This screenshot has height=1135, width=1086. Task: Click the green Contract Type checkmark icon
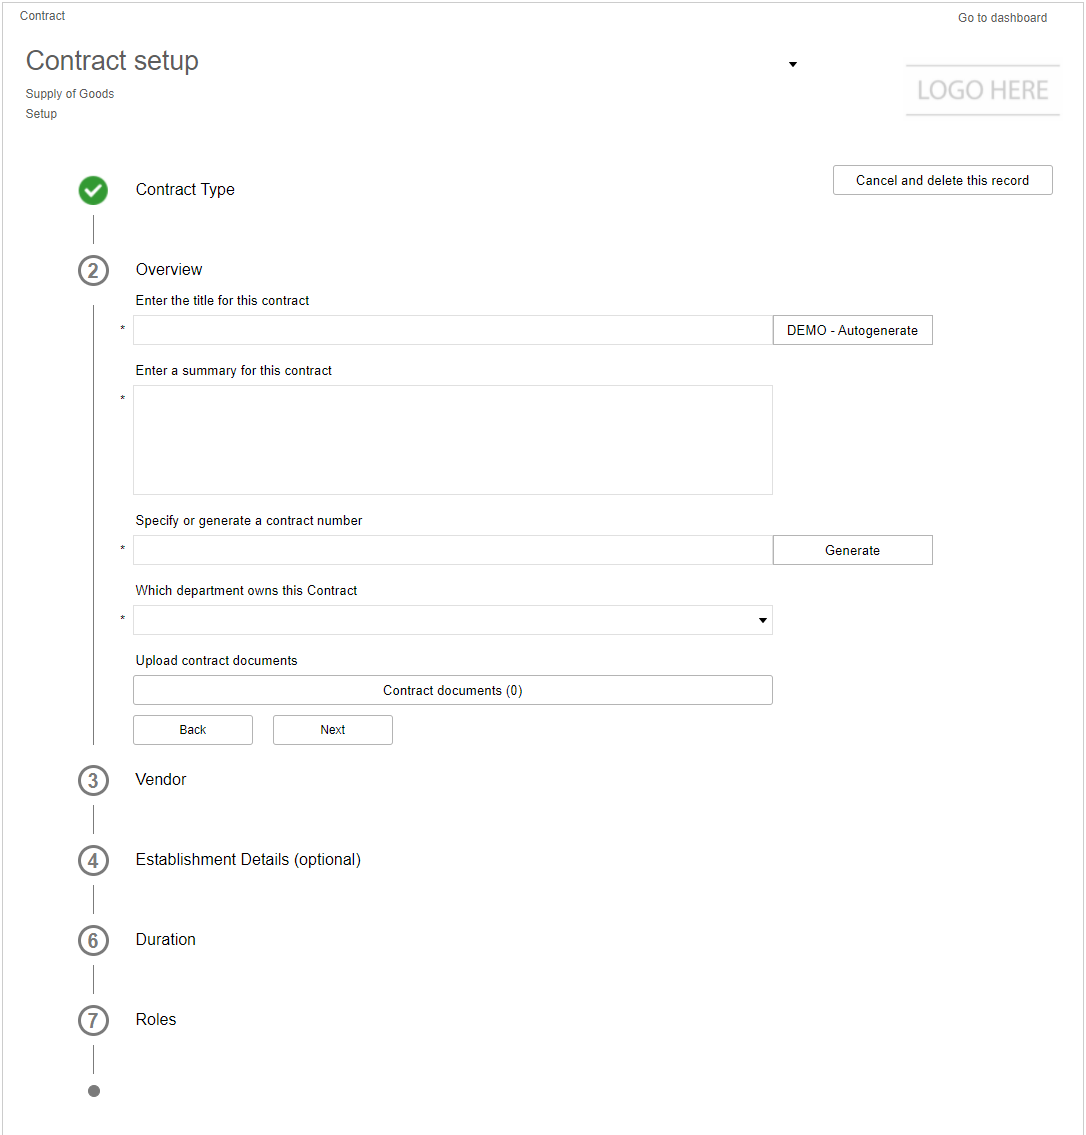93,190
